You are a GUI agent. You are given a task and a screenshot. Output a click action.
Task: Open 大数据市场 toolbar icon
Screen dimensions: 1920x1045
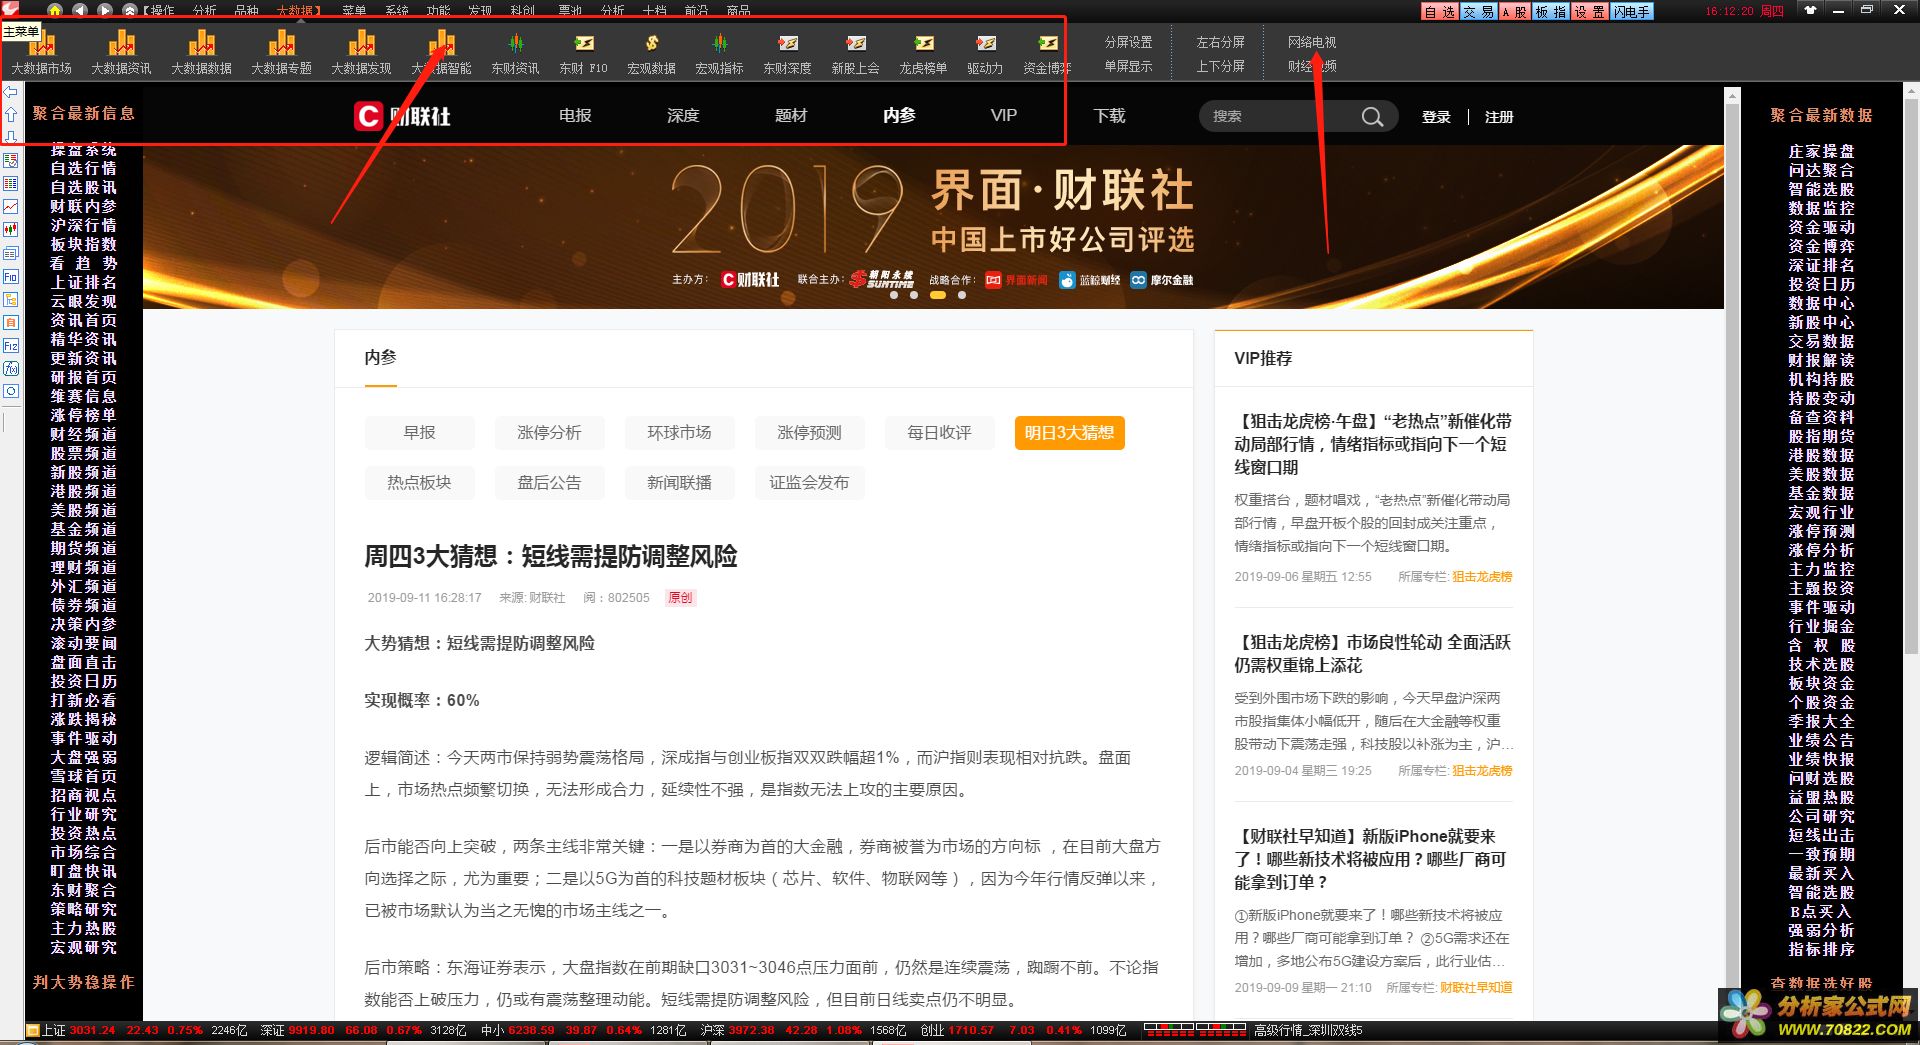[42, 52]
